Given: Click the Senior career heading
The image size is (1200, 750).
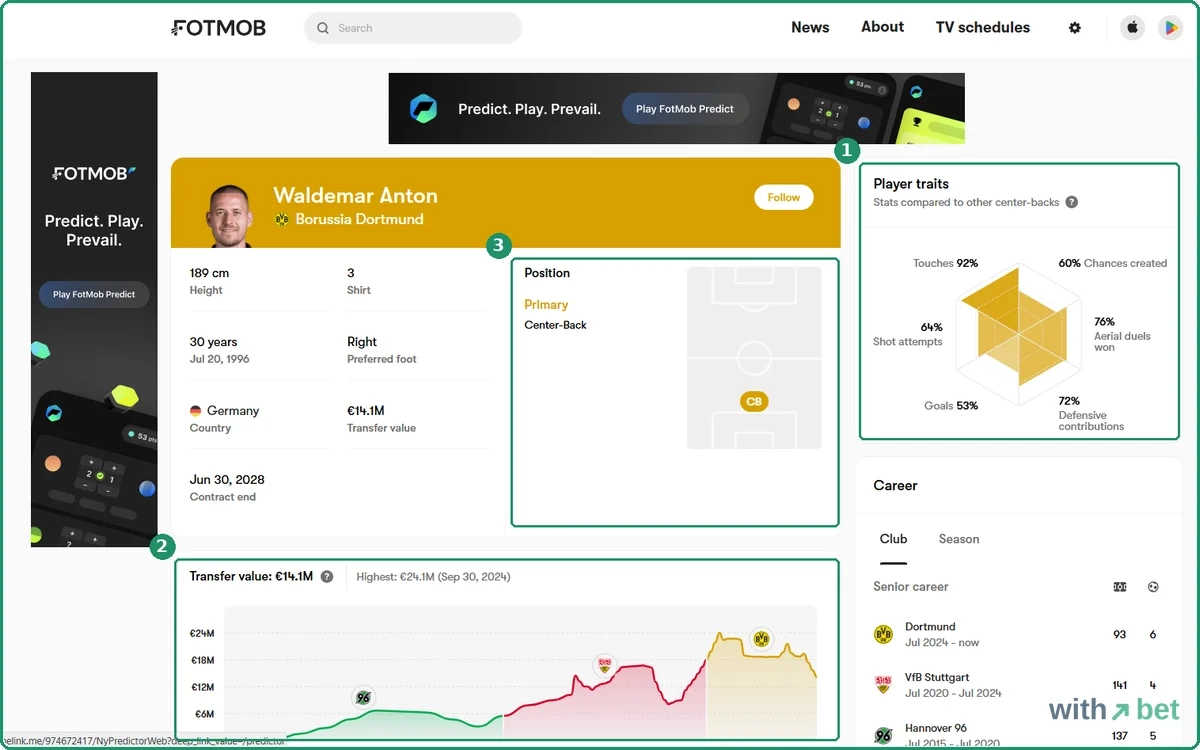Looking at the screenshot, I should coord(911,587).
